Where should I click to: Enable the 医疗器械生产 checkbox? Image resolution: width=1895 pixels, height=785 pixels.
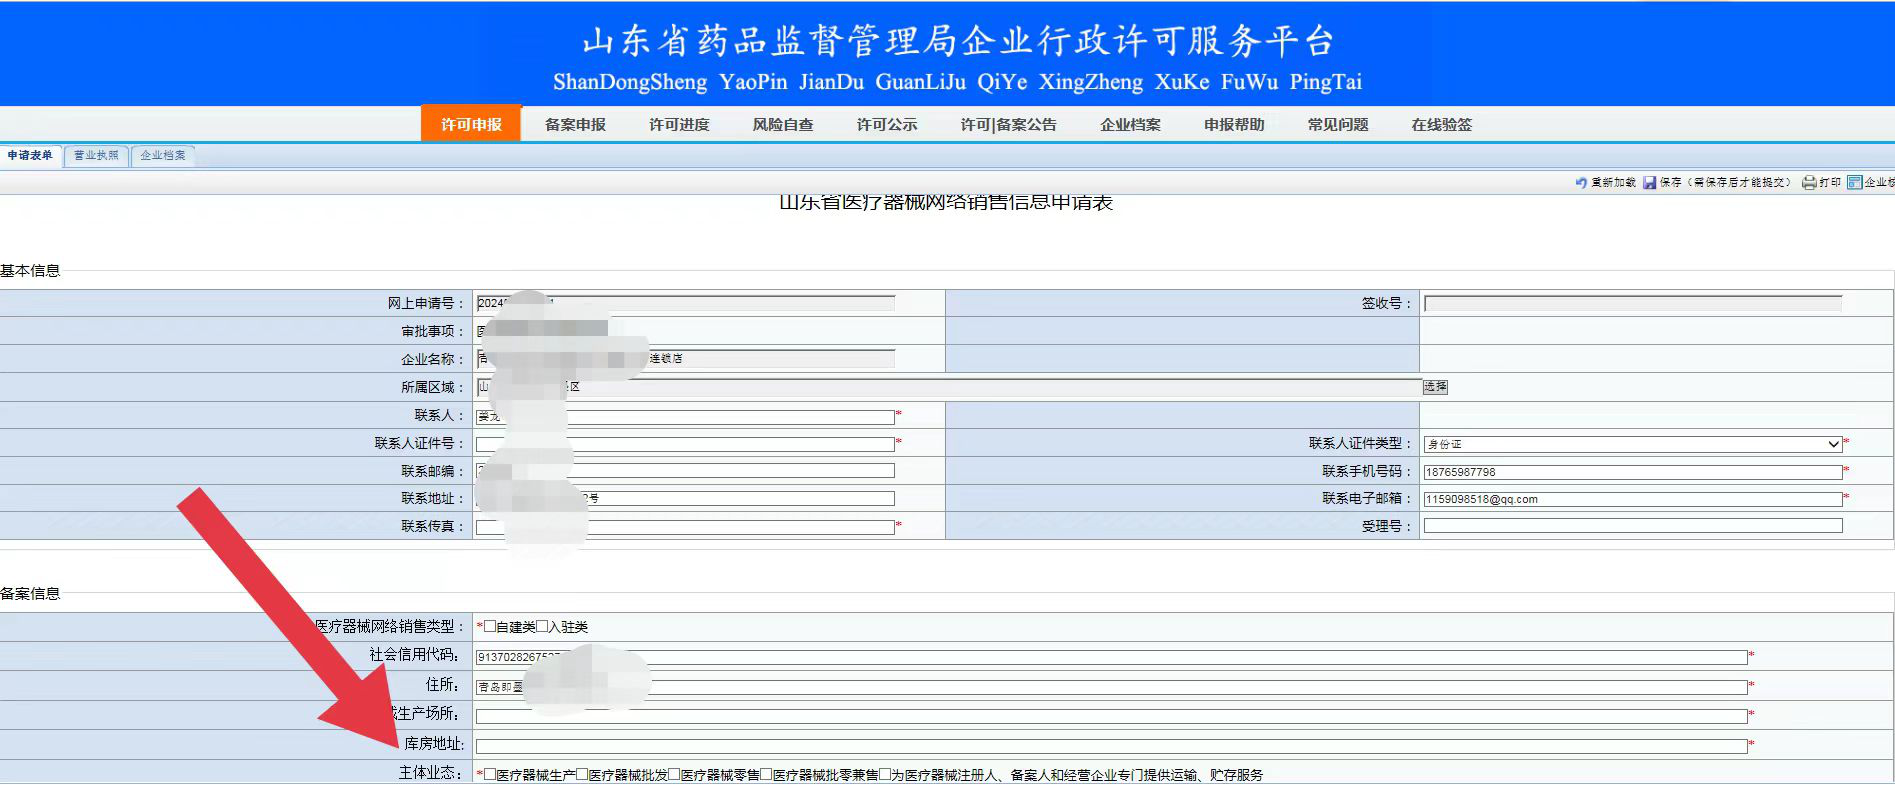click(490, 774)
